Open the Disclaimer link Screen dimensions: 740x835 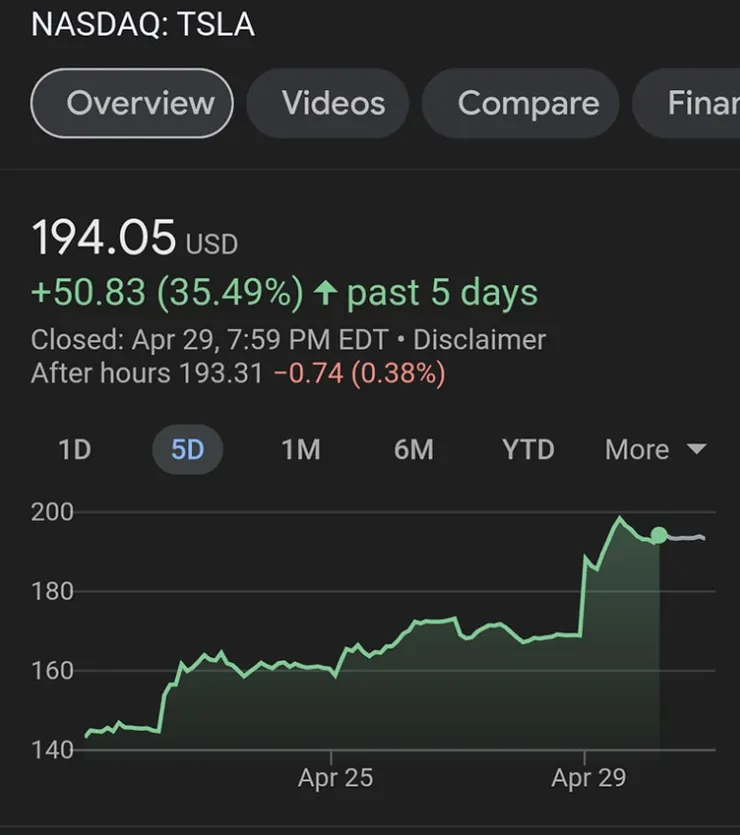pos(479,340)
